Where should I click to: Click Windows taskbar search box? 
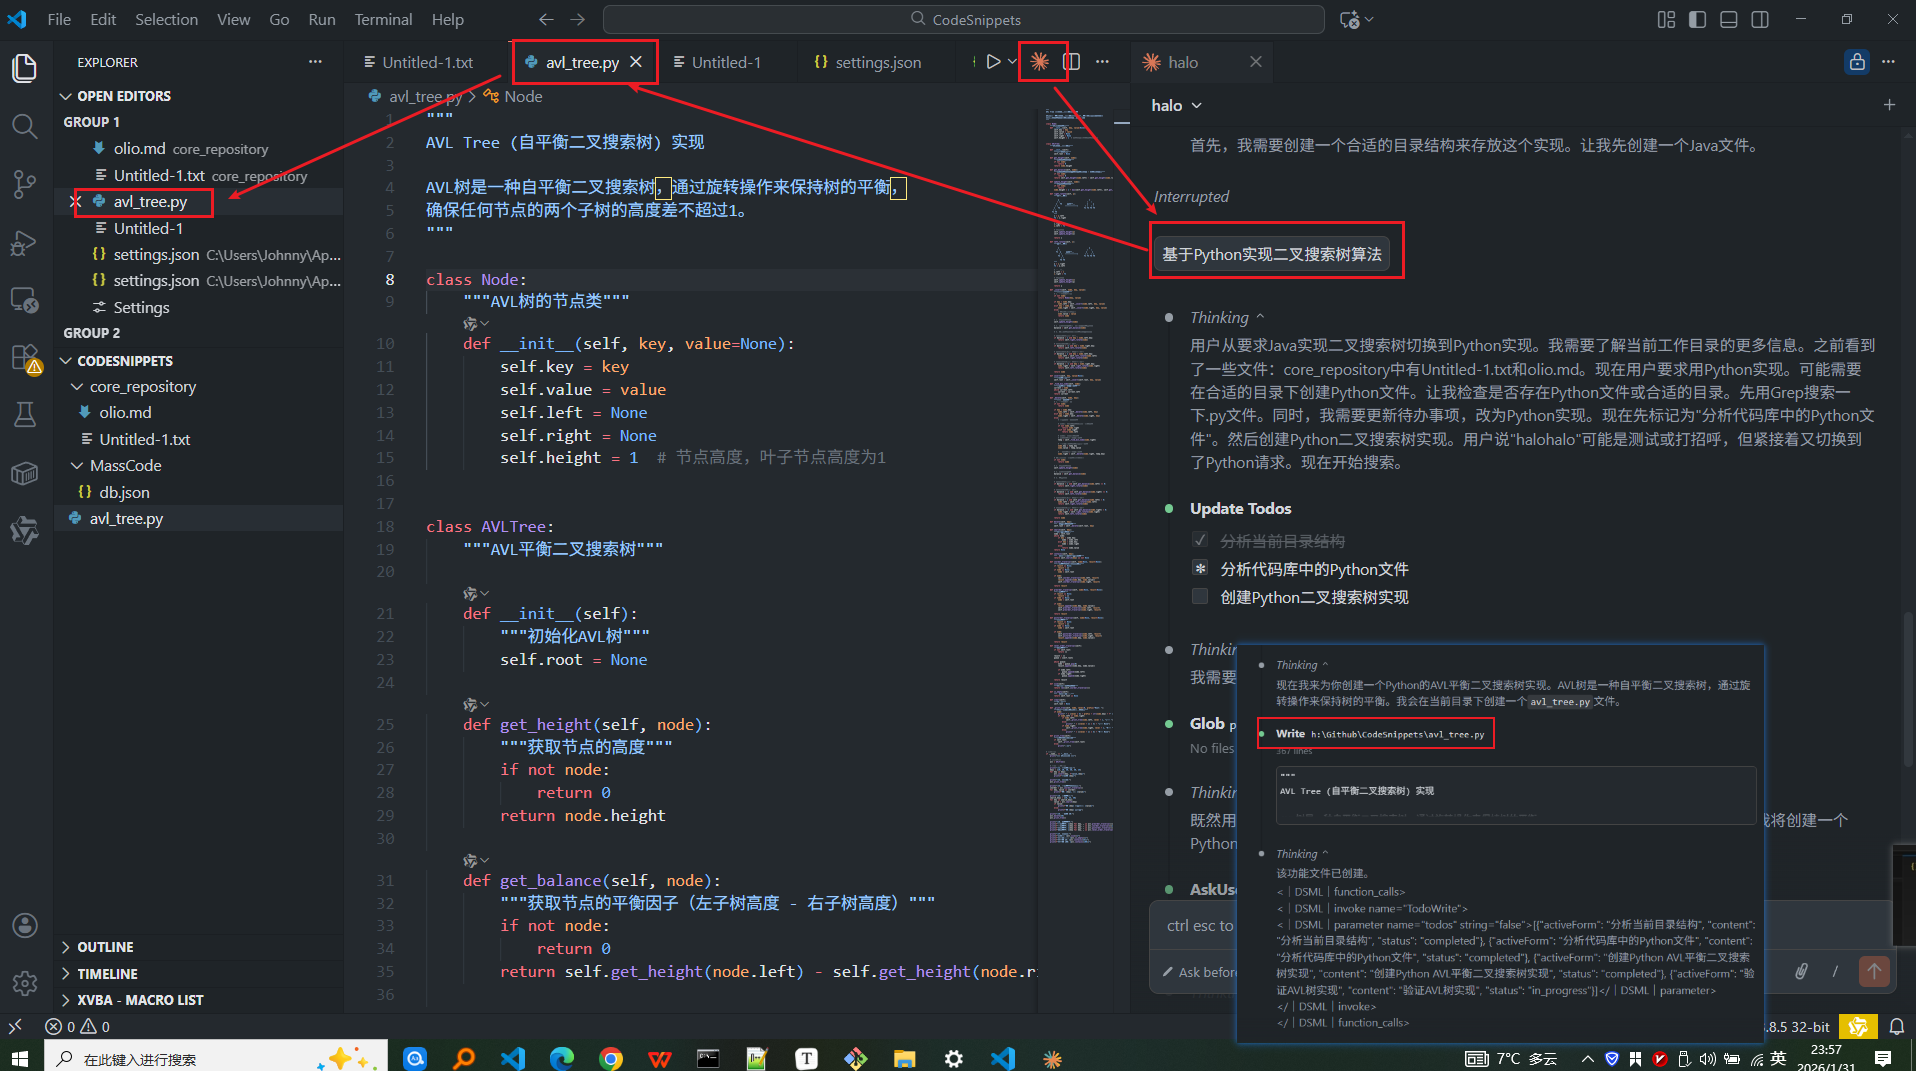(216, 1057)
